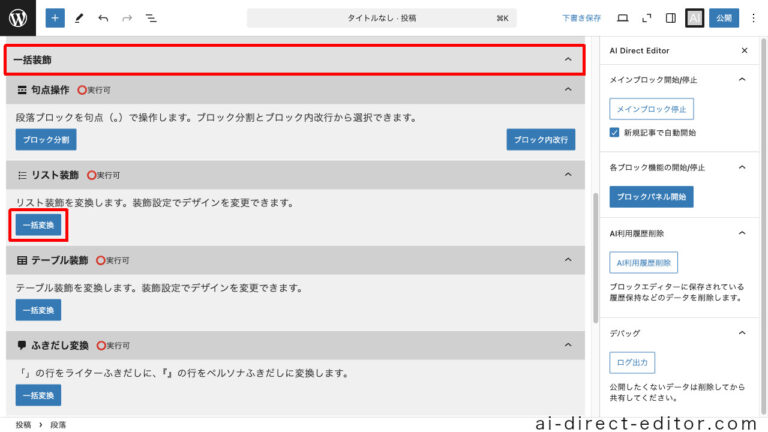The image size is (768, 432).
Task: Click the 実行可 status next to 句点操作
Action: tap(94, 90)
